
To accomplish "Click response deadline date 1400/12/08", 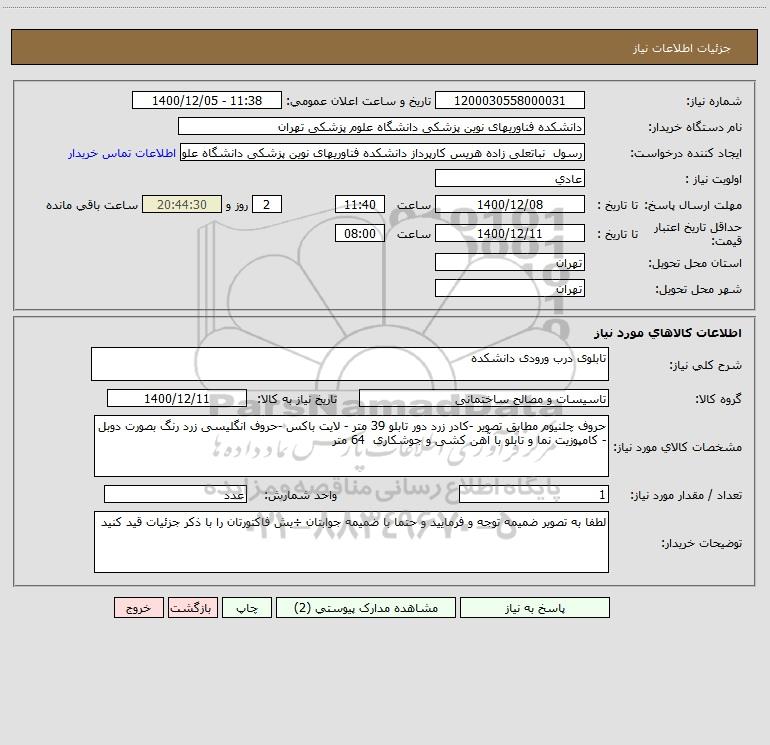I will tap(510, 204).
